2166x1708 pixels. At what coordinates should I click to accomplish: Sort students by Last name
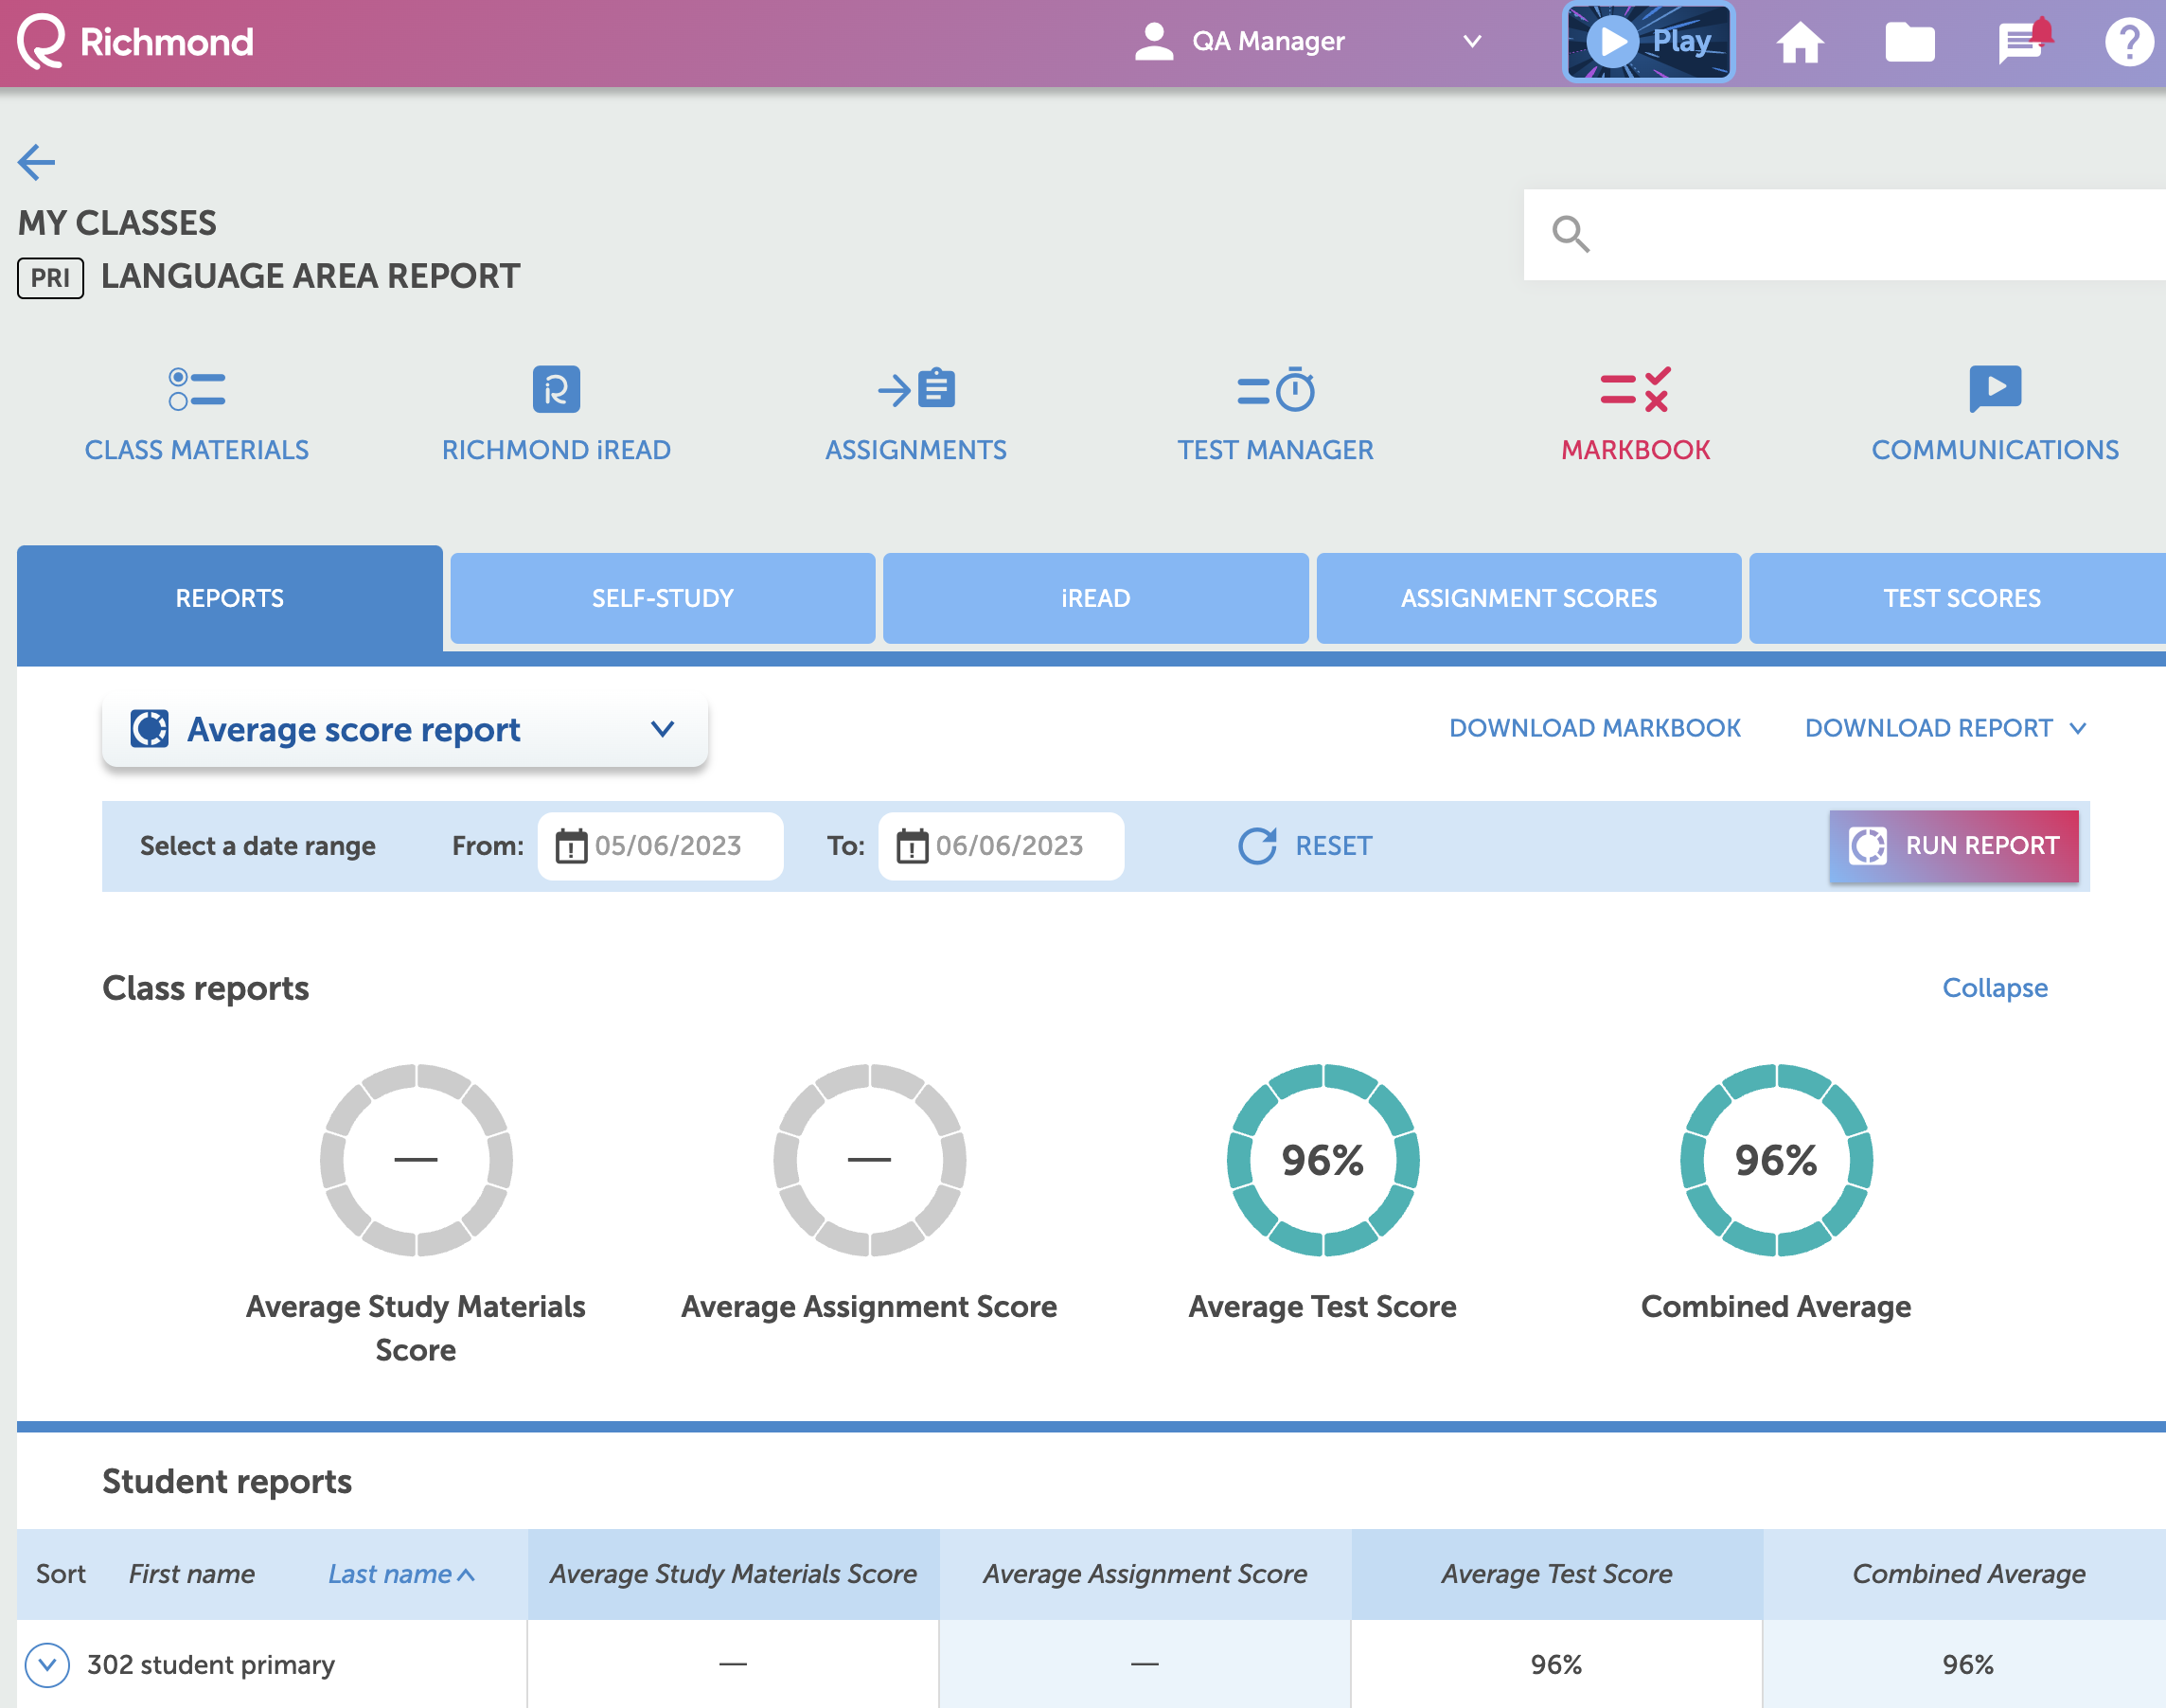click(390, 1574)
